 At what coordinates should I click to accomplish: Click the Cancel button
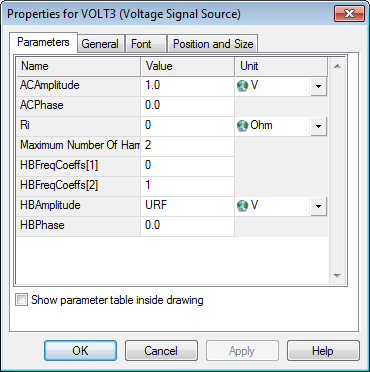pyautogui.click(x=161, y=351)
